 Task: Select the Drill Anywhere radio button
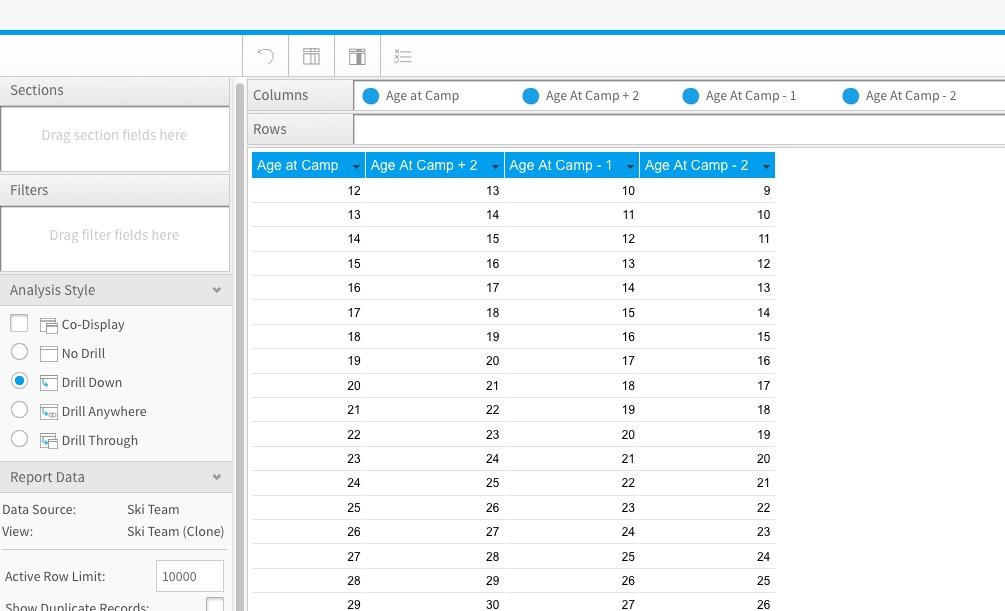pyautogui.click(x=19, y=410)
